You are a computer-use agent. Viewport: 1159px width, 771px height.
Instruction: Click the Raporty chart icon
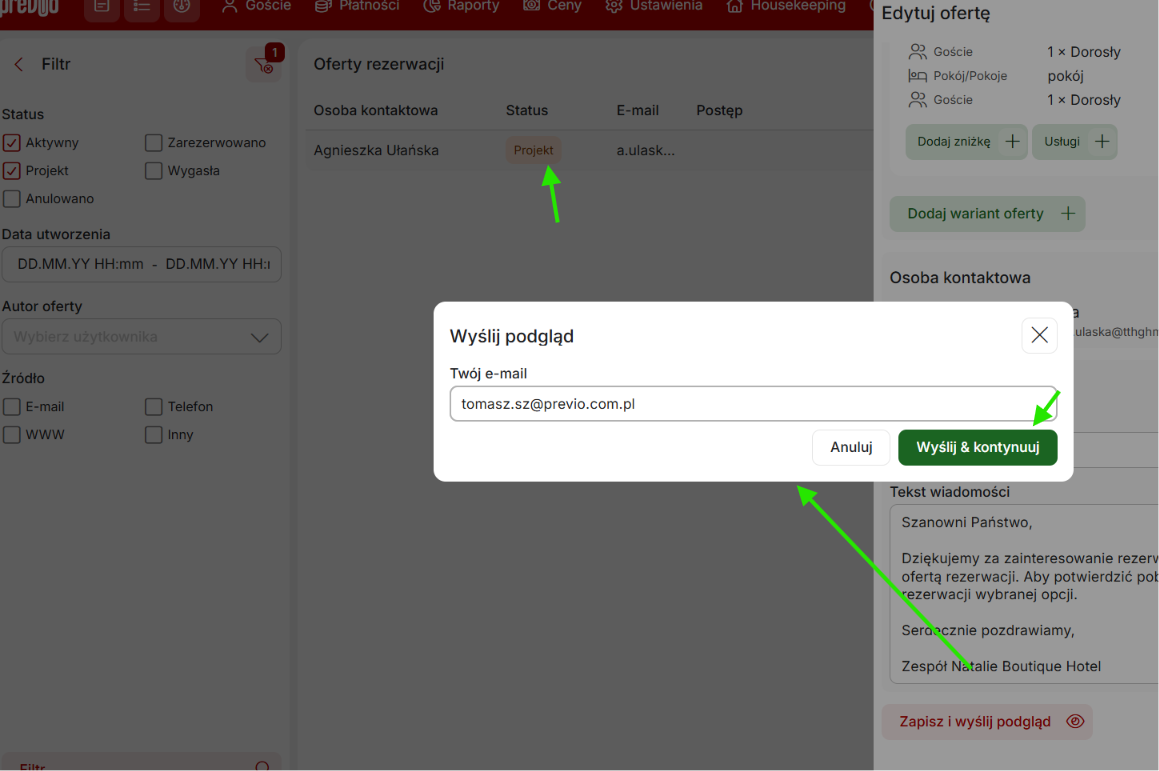tap(432, 6)
